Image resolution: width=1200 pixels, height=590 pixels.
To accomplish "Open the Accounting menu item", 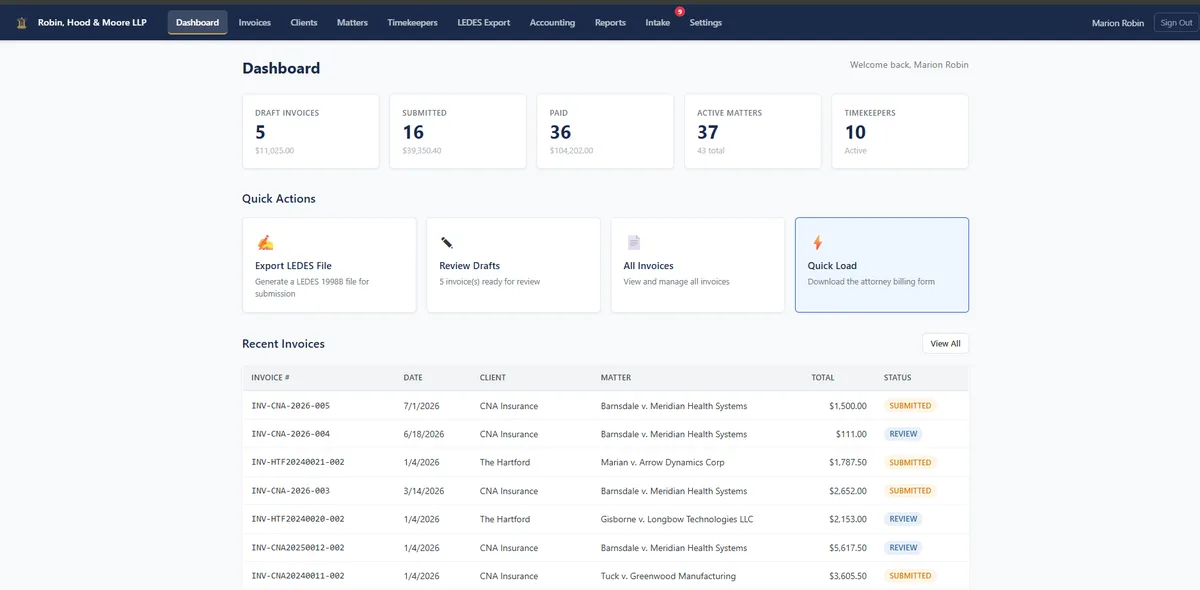I will (x=552, y=22).
